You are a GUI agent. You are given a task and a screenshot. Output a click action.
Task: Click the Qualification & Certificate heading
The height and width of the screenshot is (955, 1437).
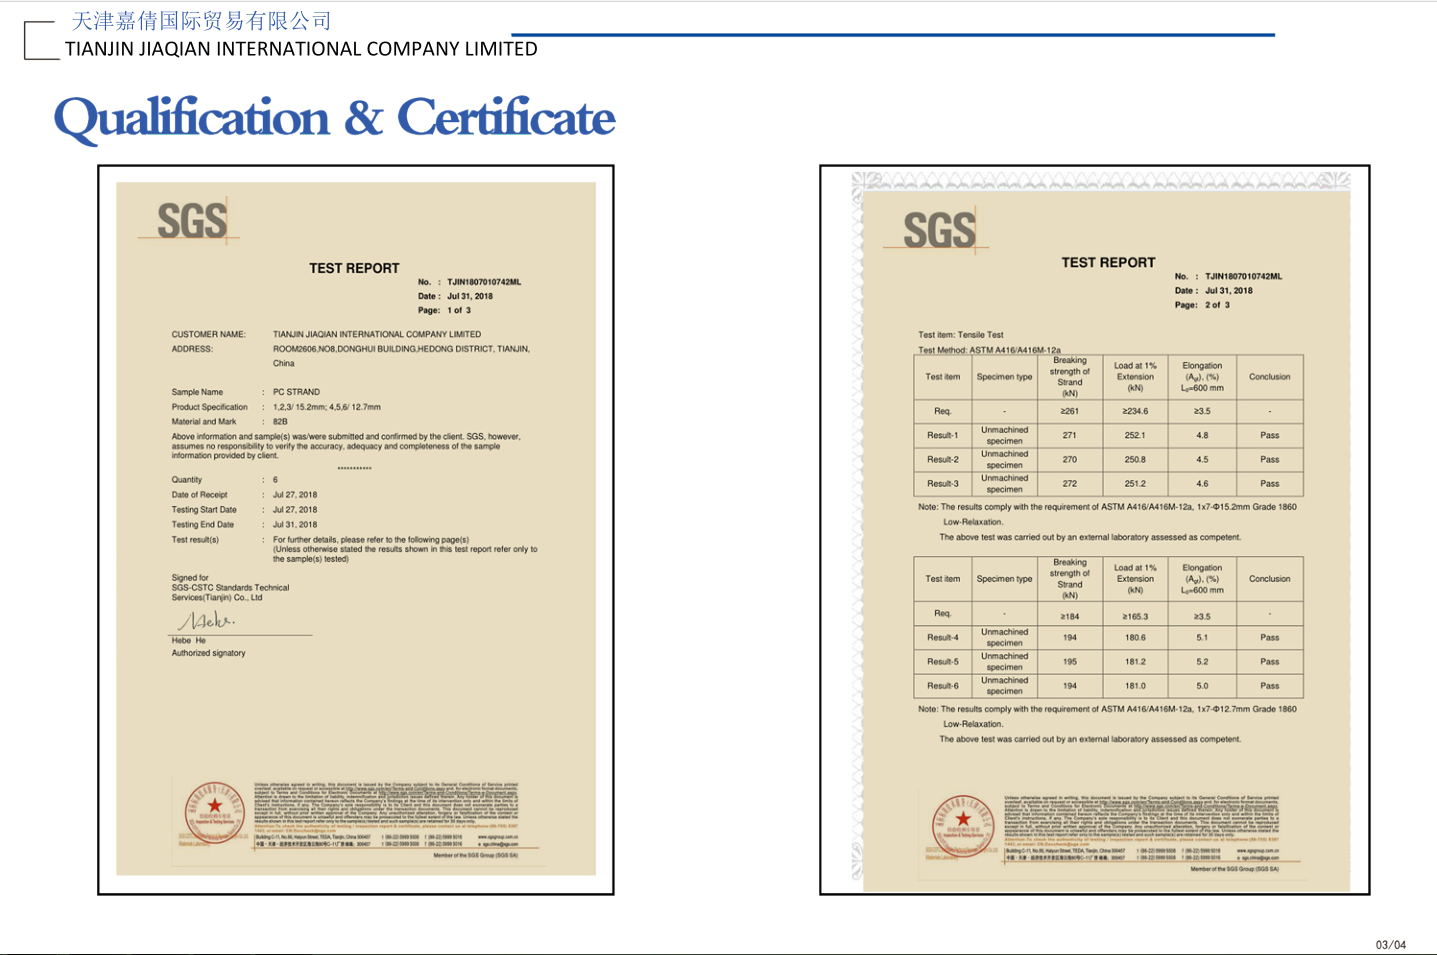point(334,118)
